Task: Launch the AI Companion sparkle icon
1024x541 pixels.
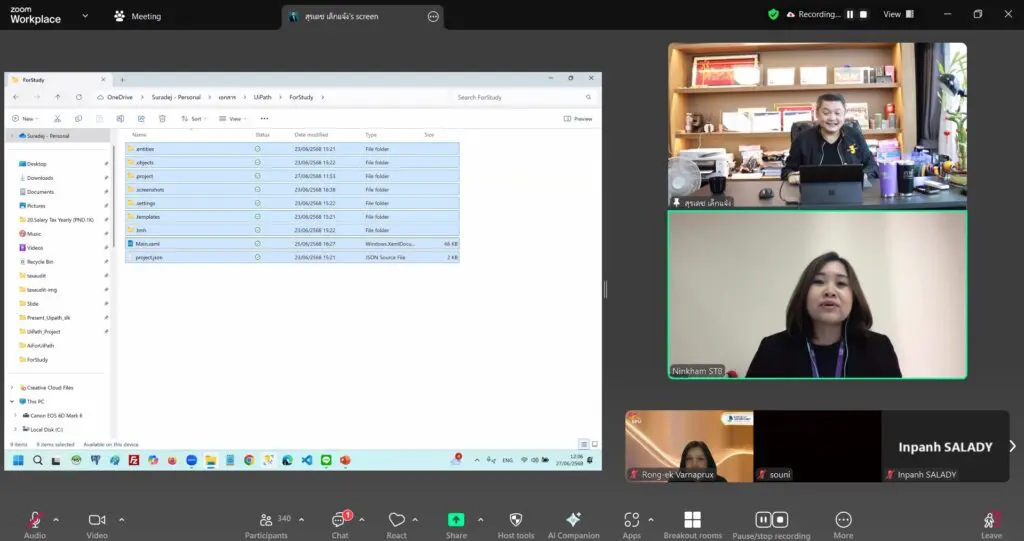Action: click(573, 519)
